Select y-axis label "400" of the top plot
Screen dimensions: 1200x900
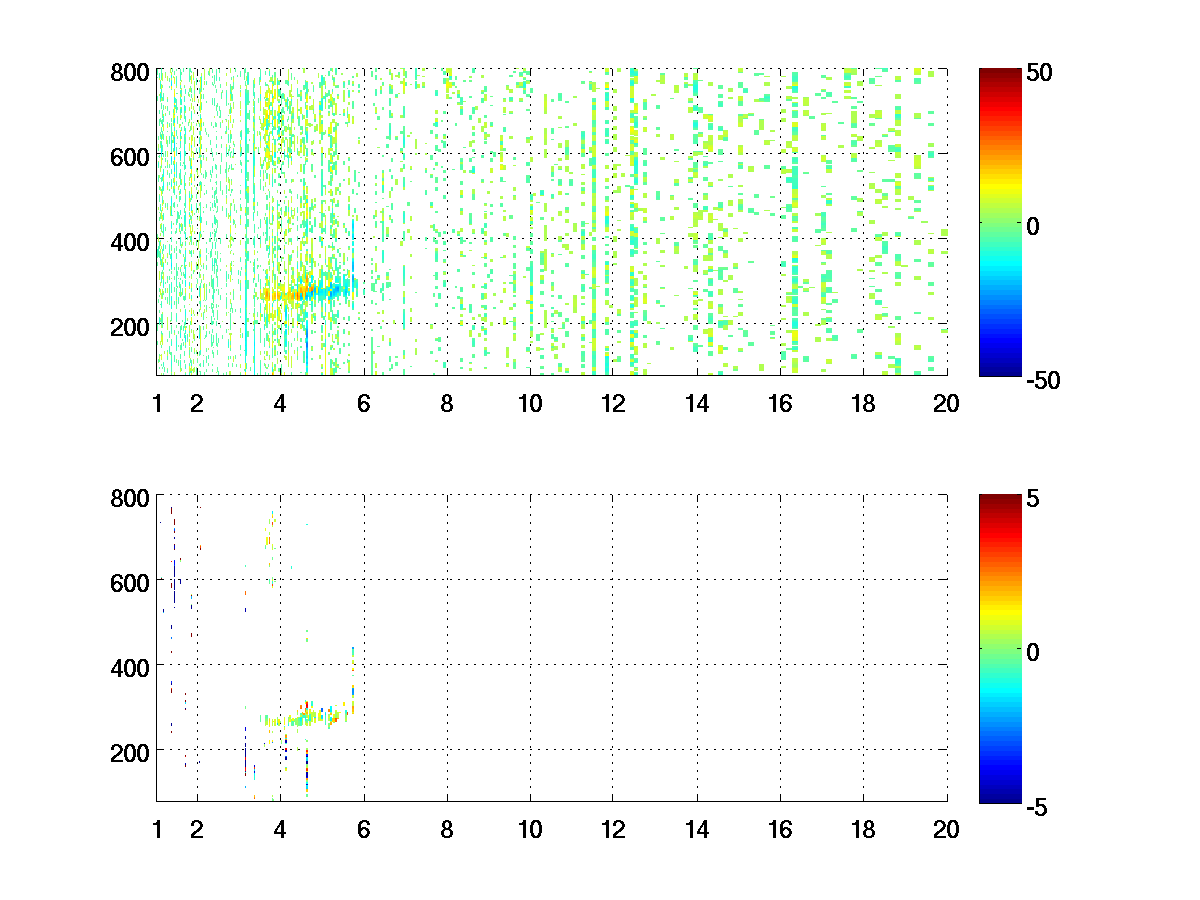130,241
